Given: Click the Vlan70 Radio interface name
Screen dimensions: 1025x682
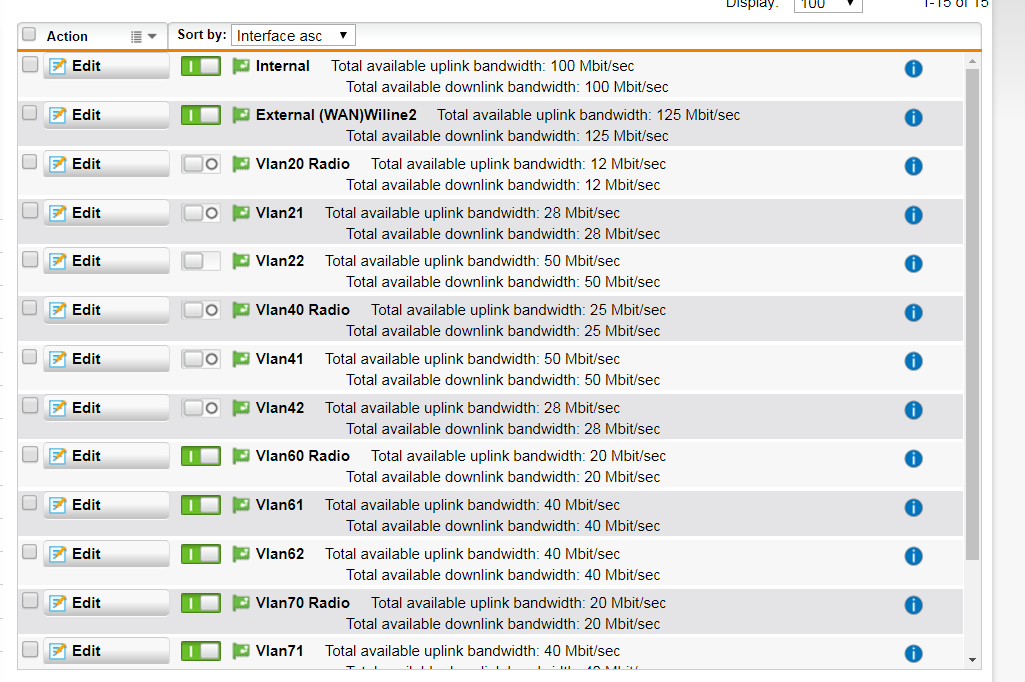Looking at the screenshot, I should click(303, 603).
